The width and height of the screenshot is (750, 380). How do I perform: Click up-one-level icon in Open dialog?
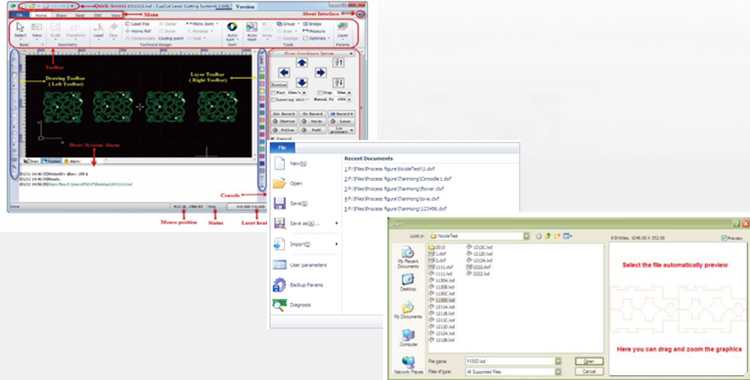[548, 236]
